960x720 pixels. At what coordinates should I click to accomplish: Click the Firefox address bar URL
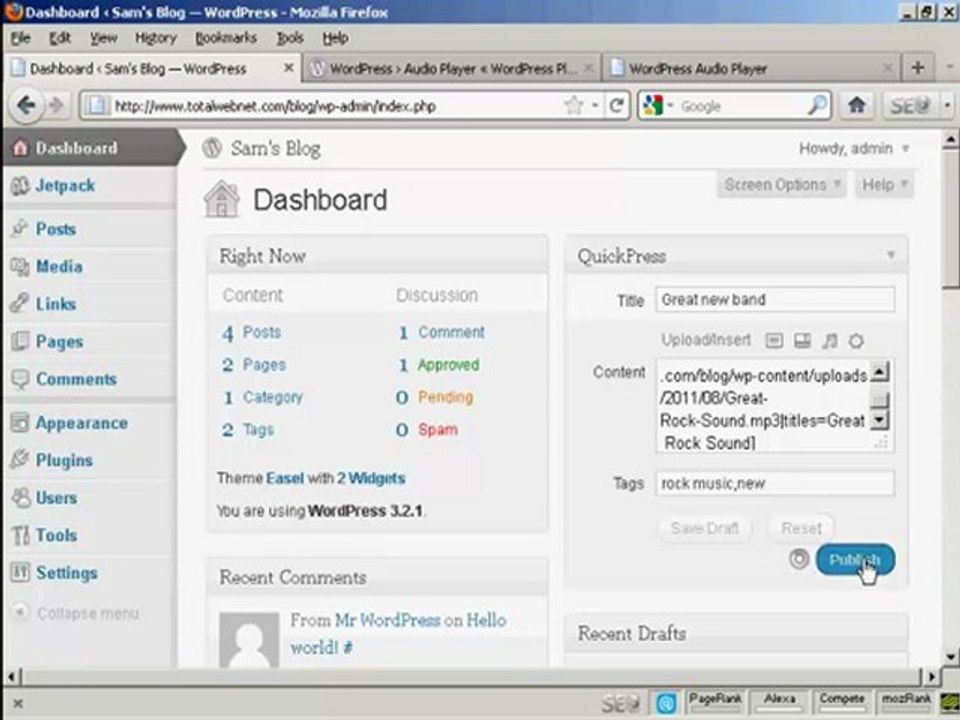pyautogui.click(x=276, y=106)
